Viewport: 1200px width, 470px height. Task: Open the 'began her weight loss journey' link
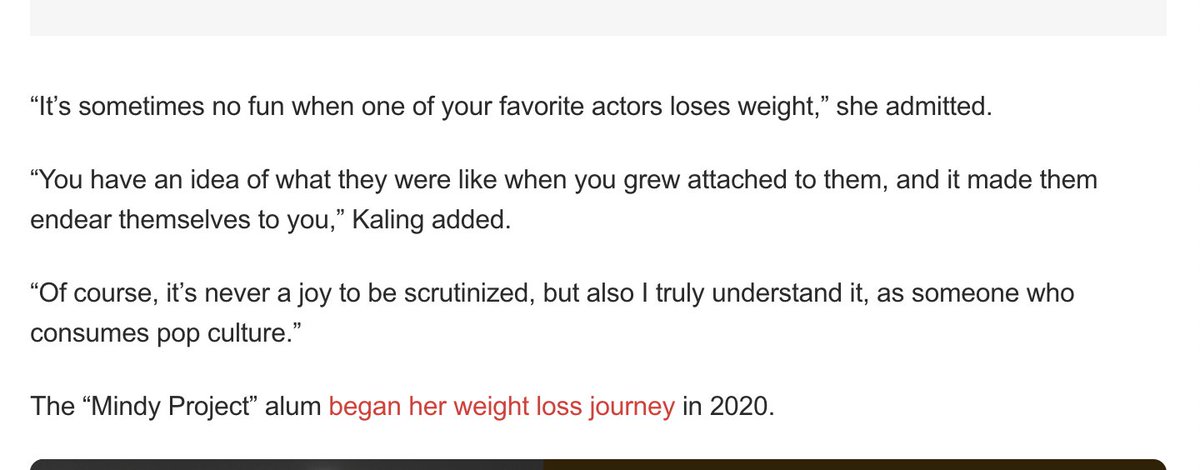pos(501,407)
